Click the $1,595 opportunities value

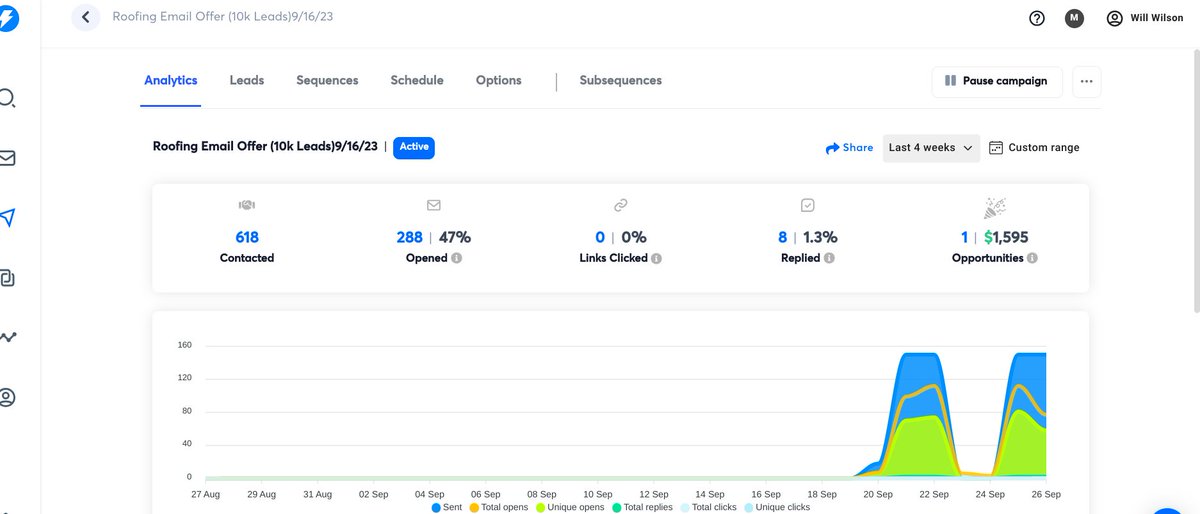pos(1006,238)
